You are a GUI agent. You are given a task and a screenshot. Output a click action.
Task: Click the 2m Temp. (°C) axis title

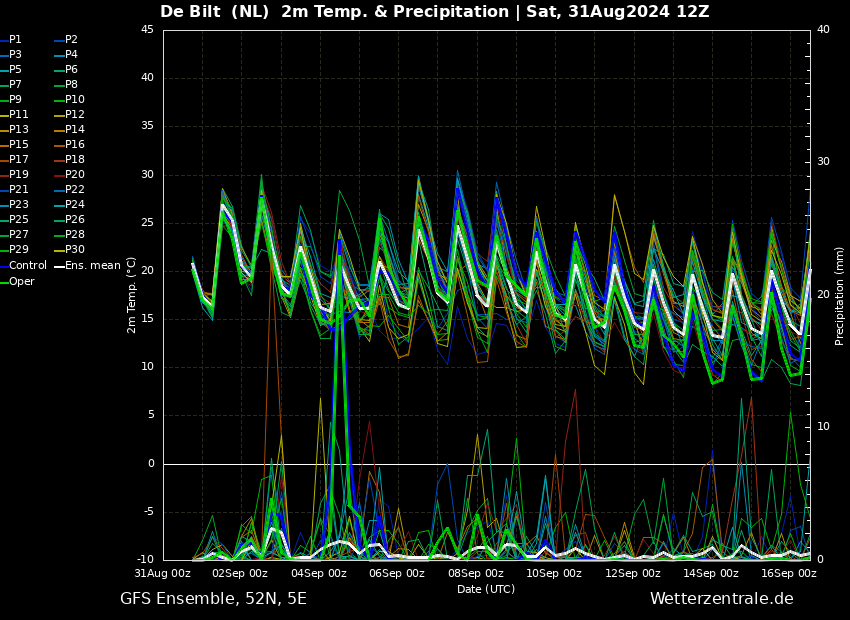[x=132, y=295]
